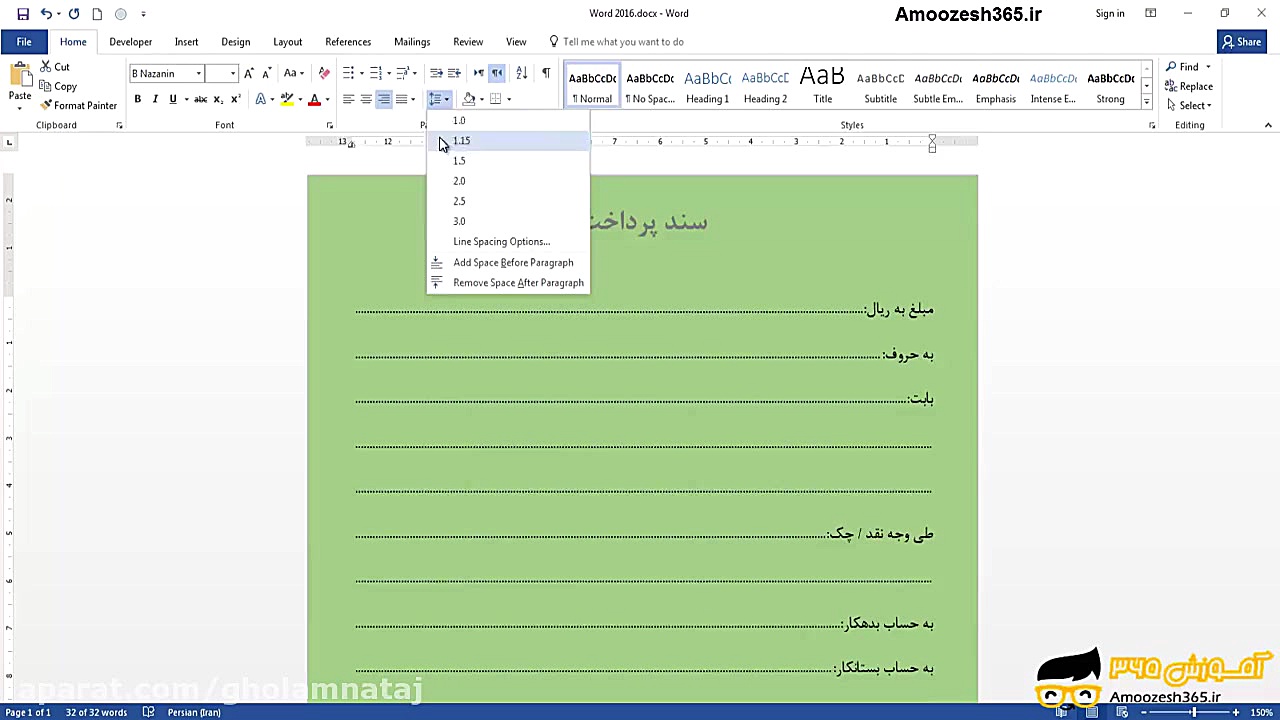Image resolution: width=1280 pixels, height=720 pixels.
Task: Choose Line Spacing Options from the menu
Action: 501,241
